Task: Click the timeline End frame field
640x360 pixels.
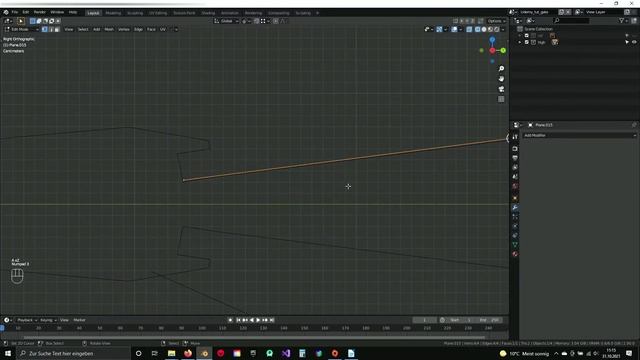Action: (489, 320)
